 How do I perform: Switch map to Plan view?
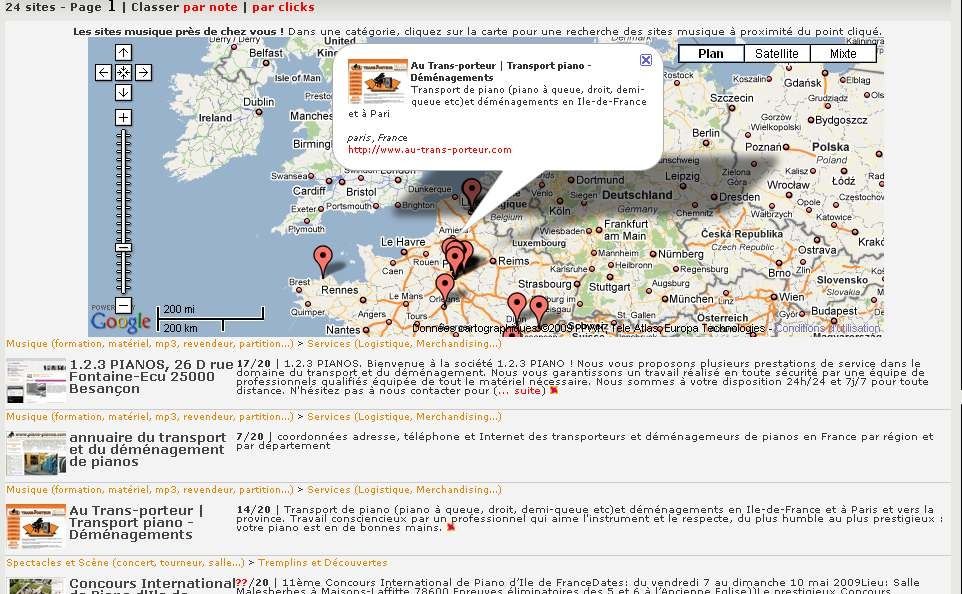(711, 53)
